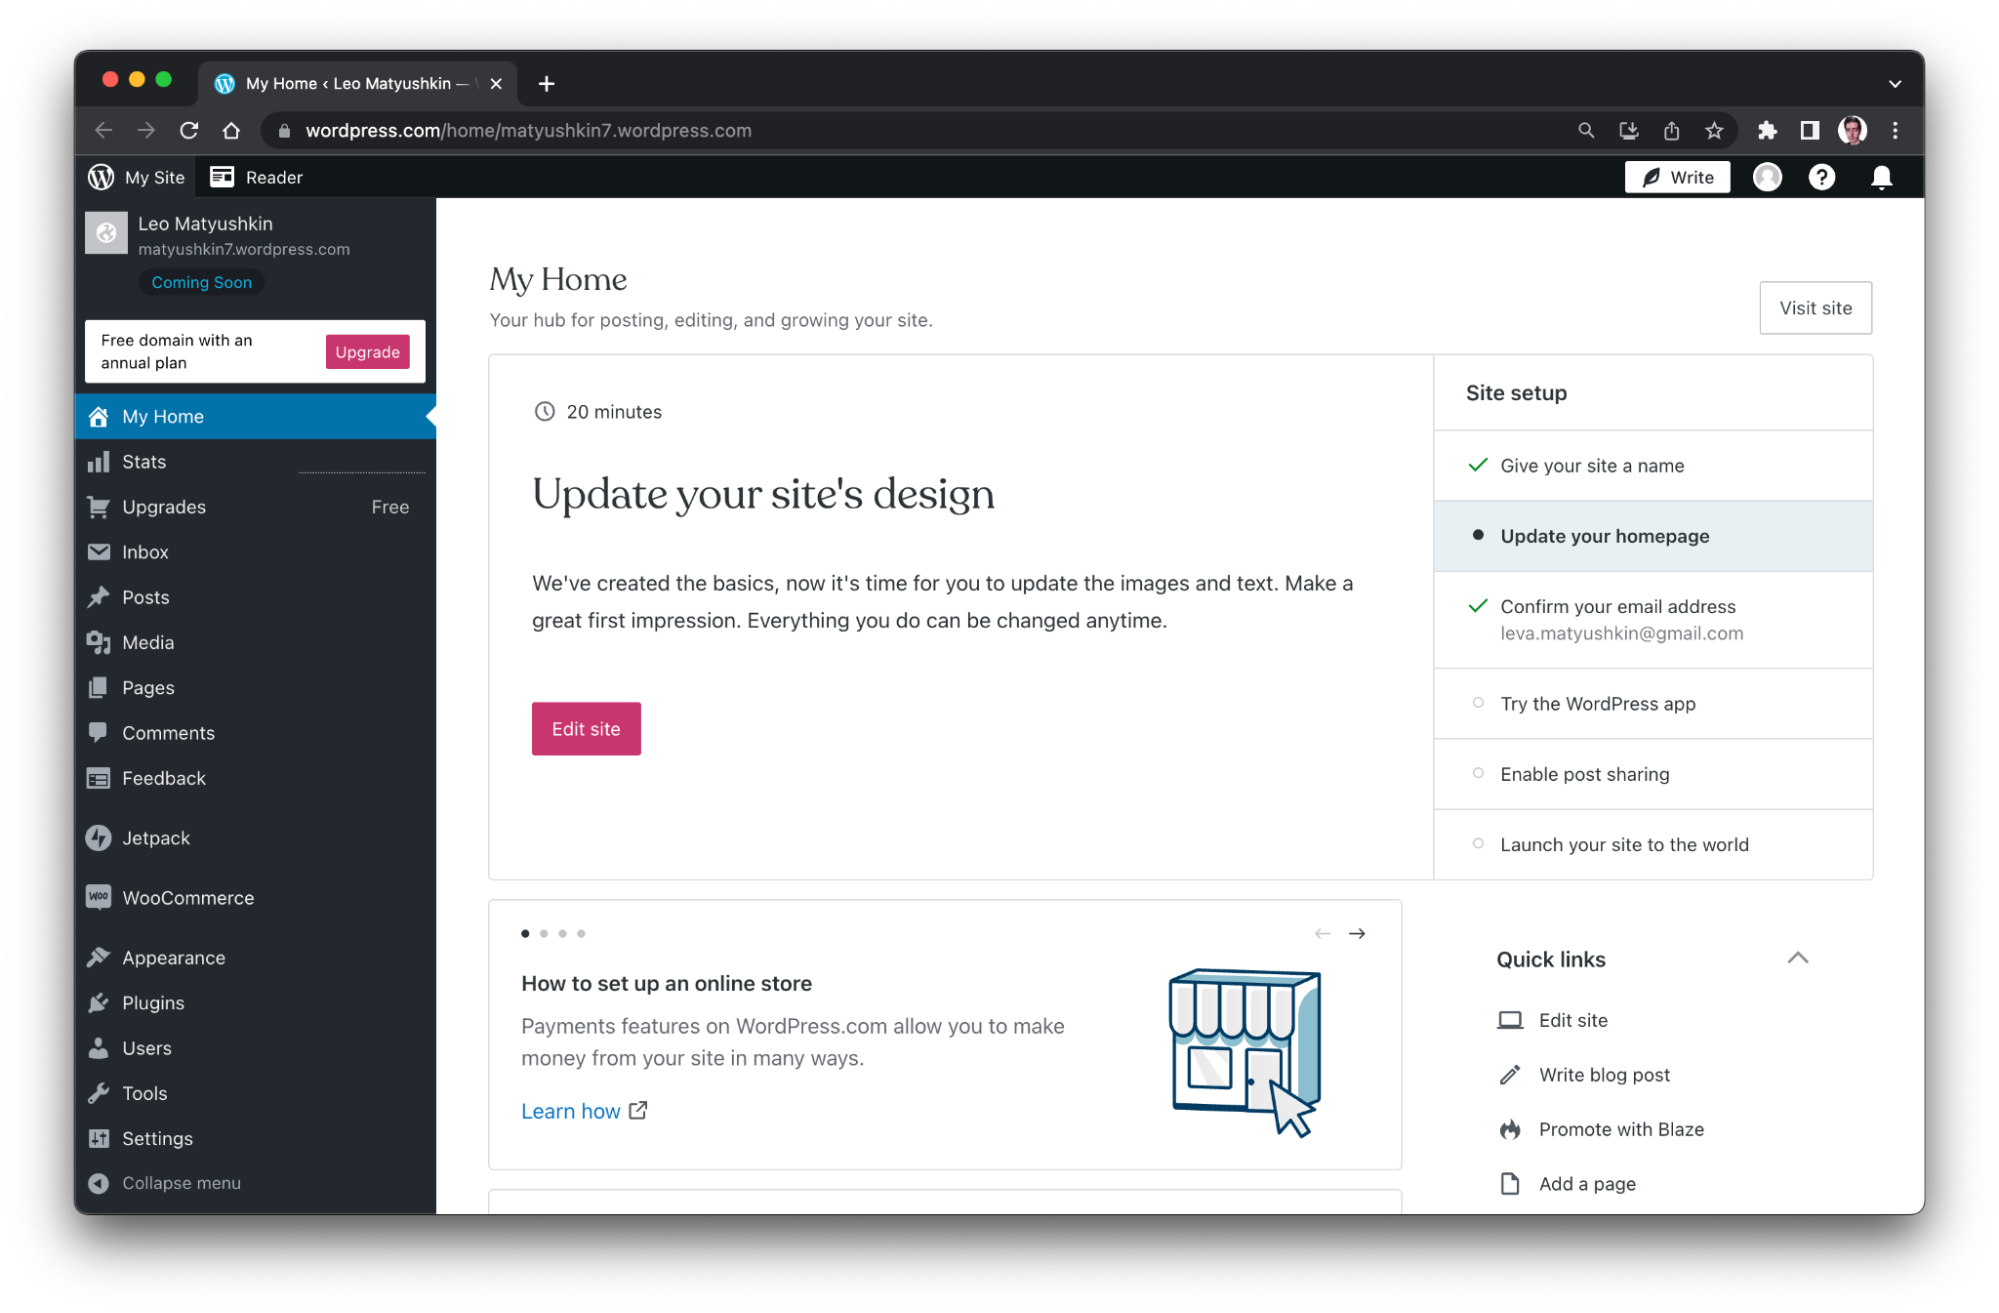This screenshot has width=1999, height=1313.
Task: Click the browser address bar
Action: tap(928, 130)
